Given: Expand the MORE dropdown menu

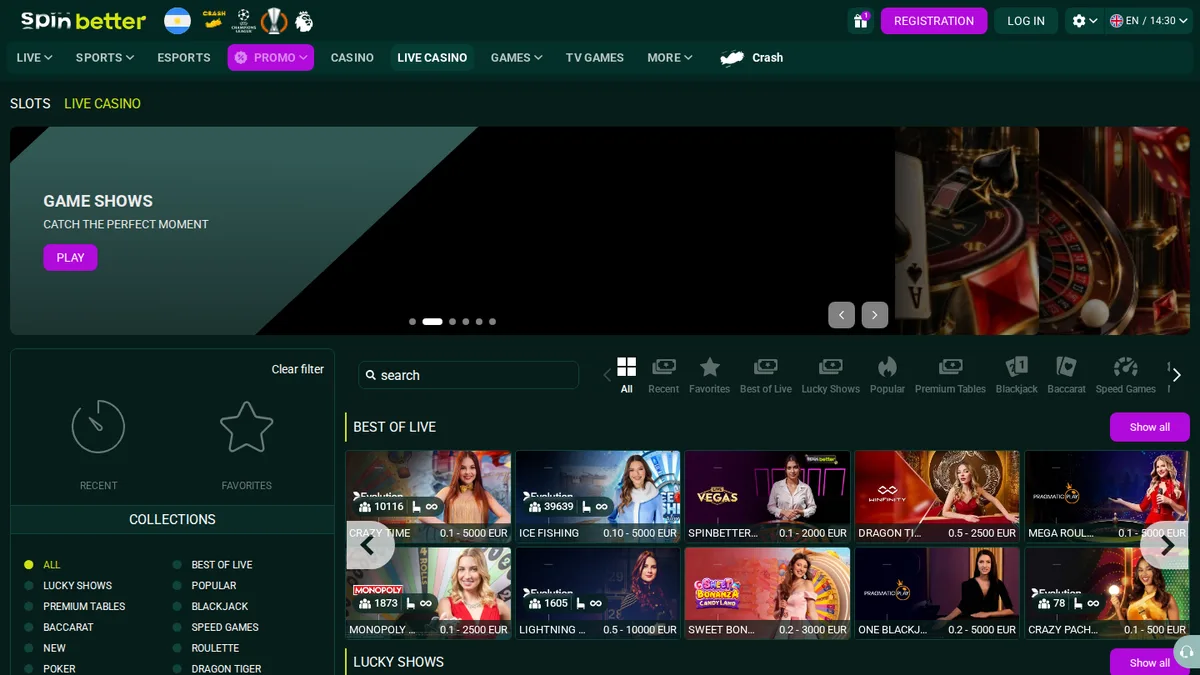Looking at the screenshot, I should [x=670, y=58].
